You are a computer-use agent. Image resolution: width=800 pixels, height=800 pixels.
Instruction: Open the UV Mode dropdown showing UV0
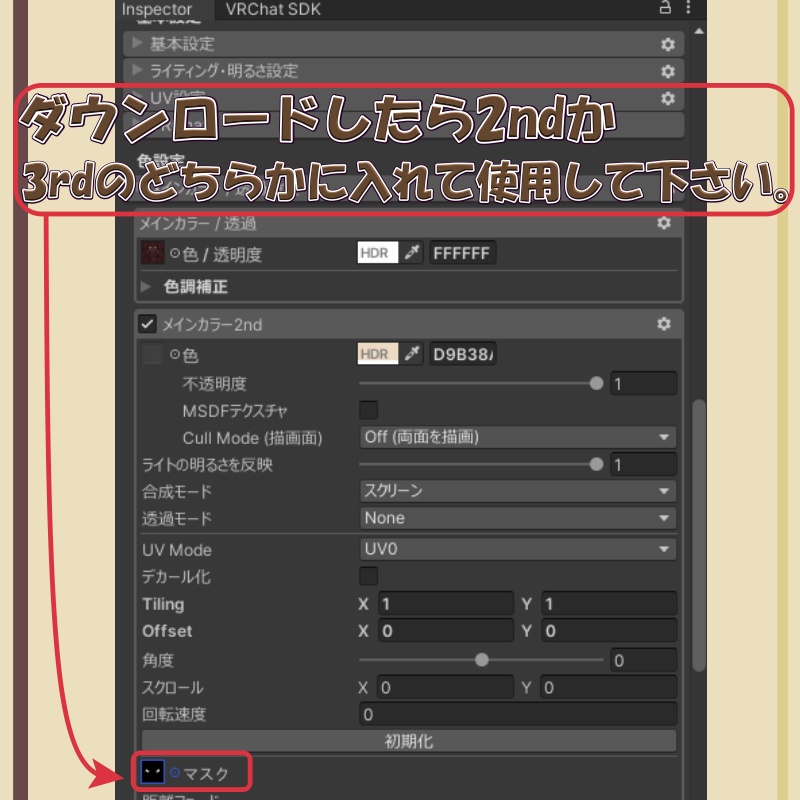515,550
